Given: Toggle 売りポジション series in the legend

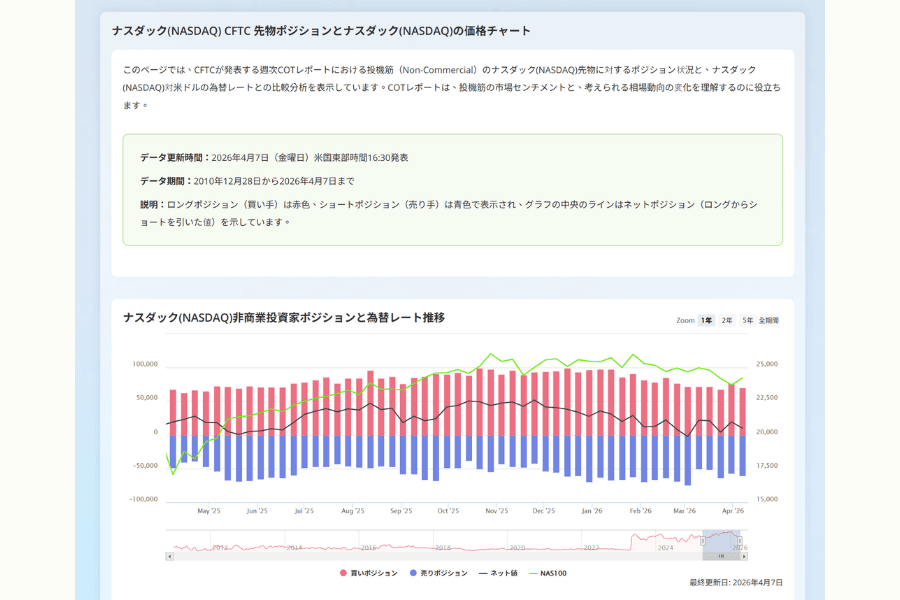Looking at the screenshot, I should [x=443, y=573].
